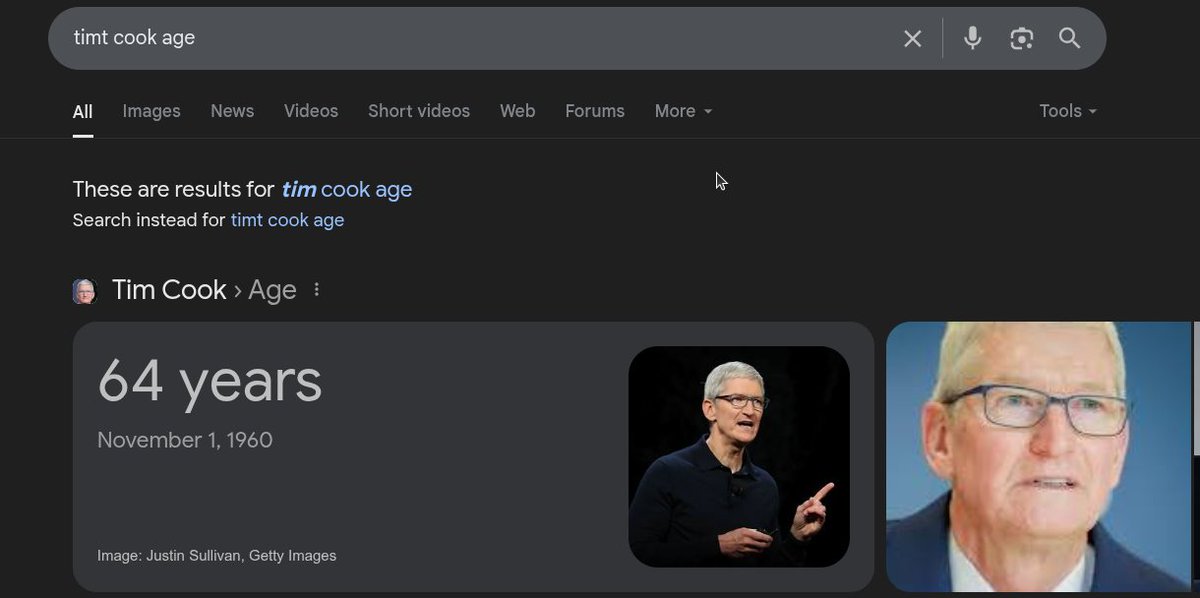Open the Short videos tab
1200x598 pixels.
pyautogui.click(x=419, y=111)
